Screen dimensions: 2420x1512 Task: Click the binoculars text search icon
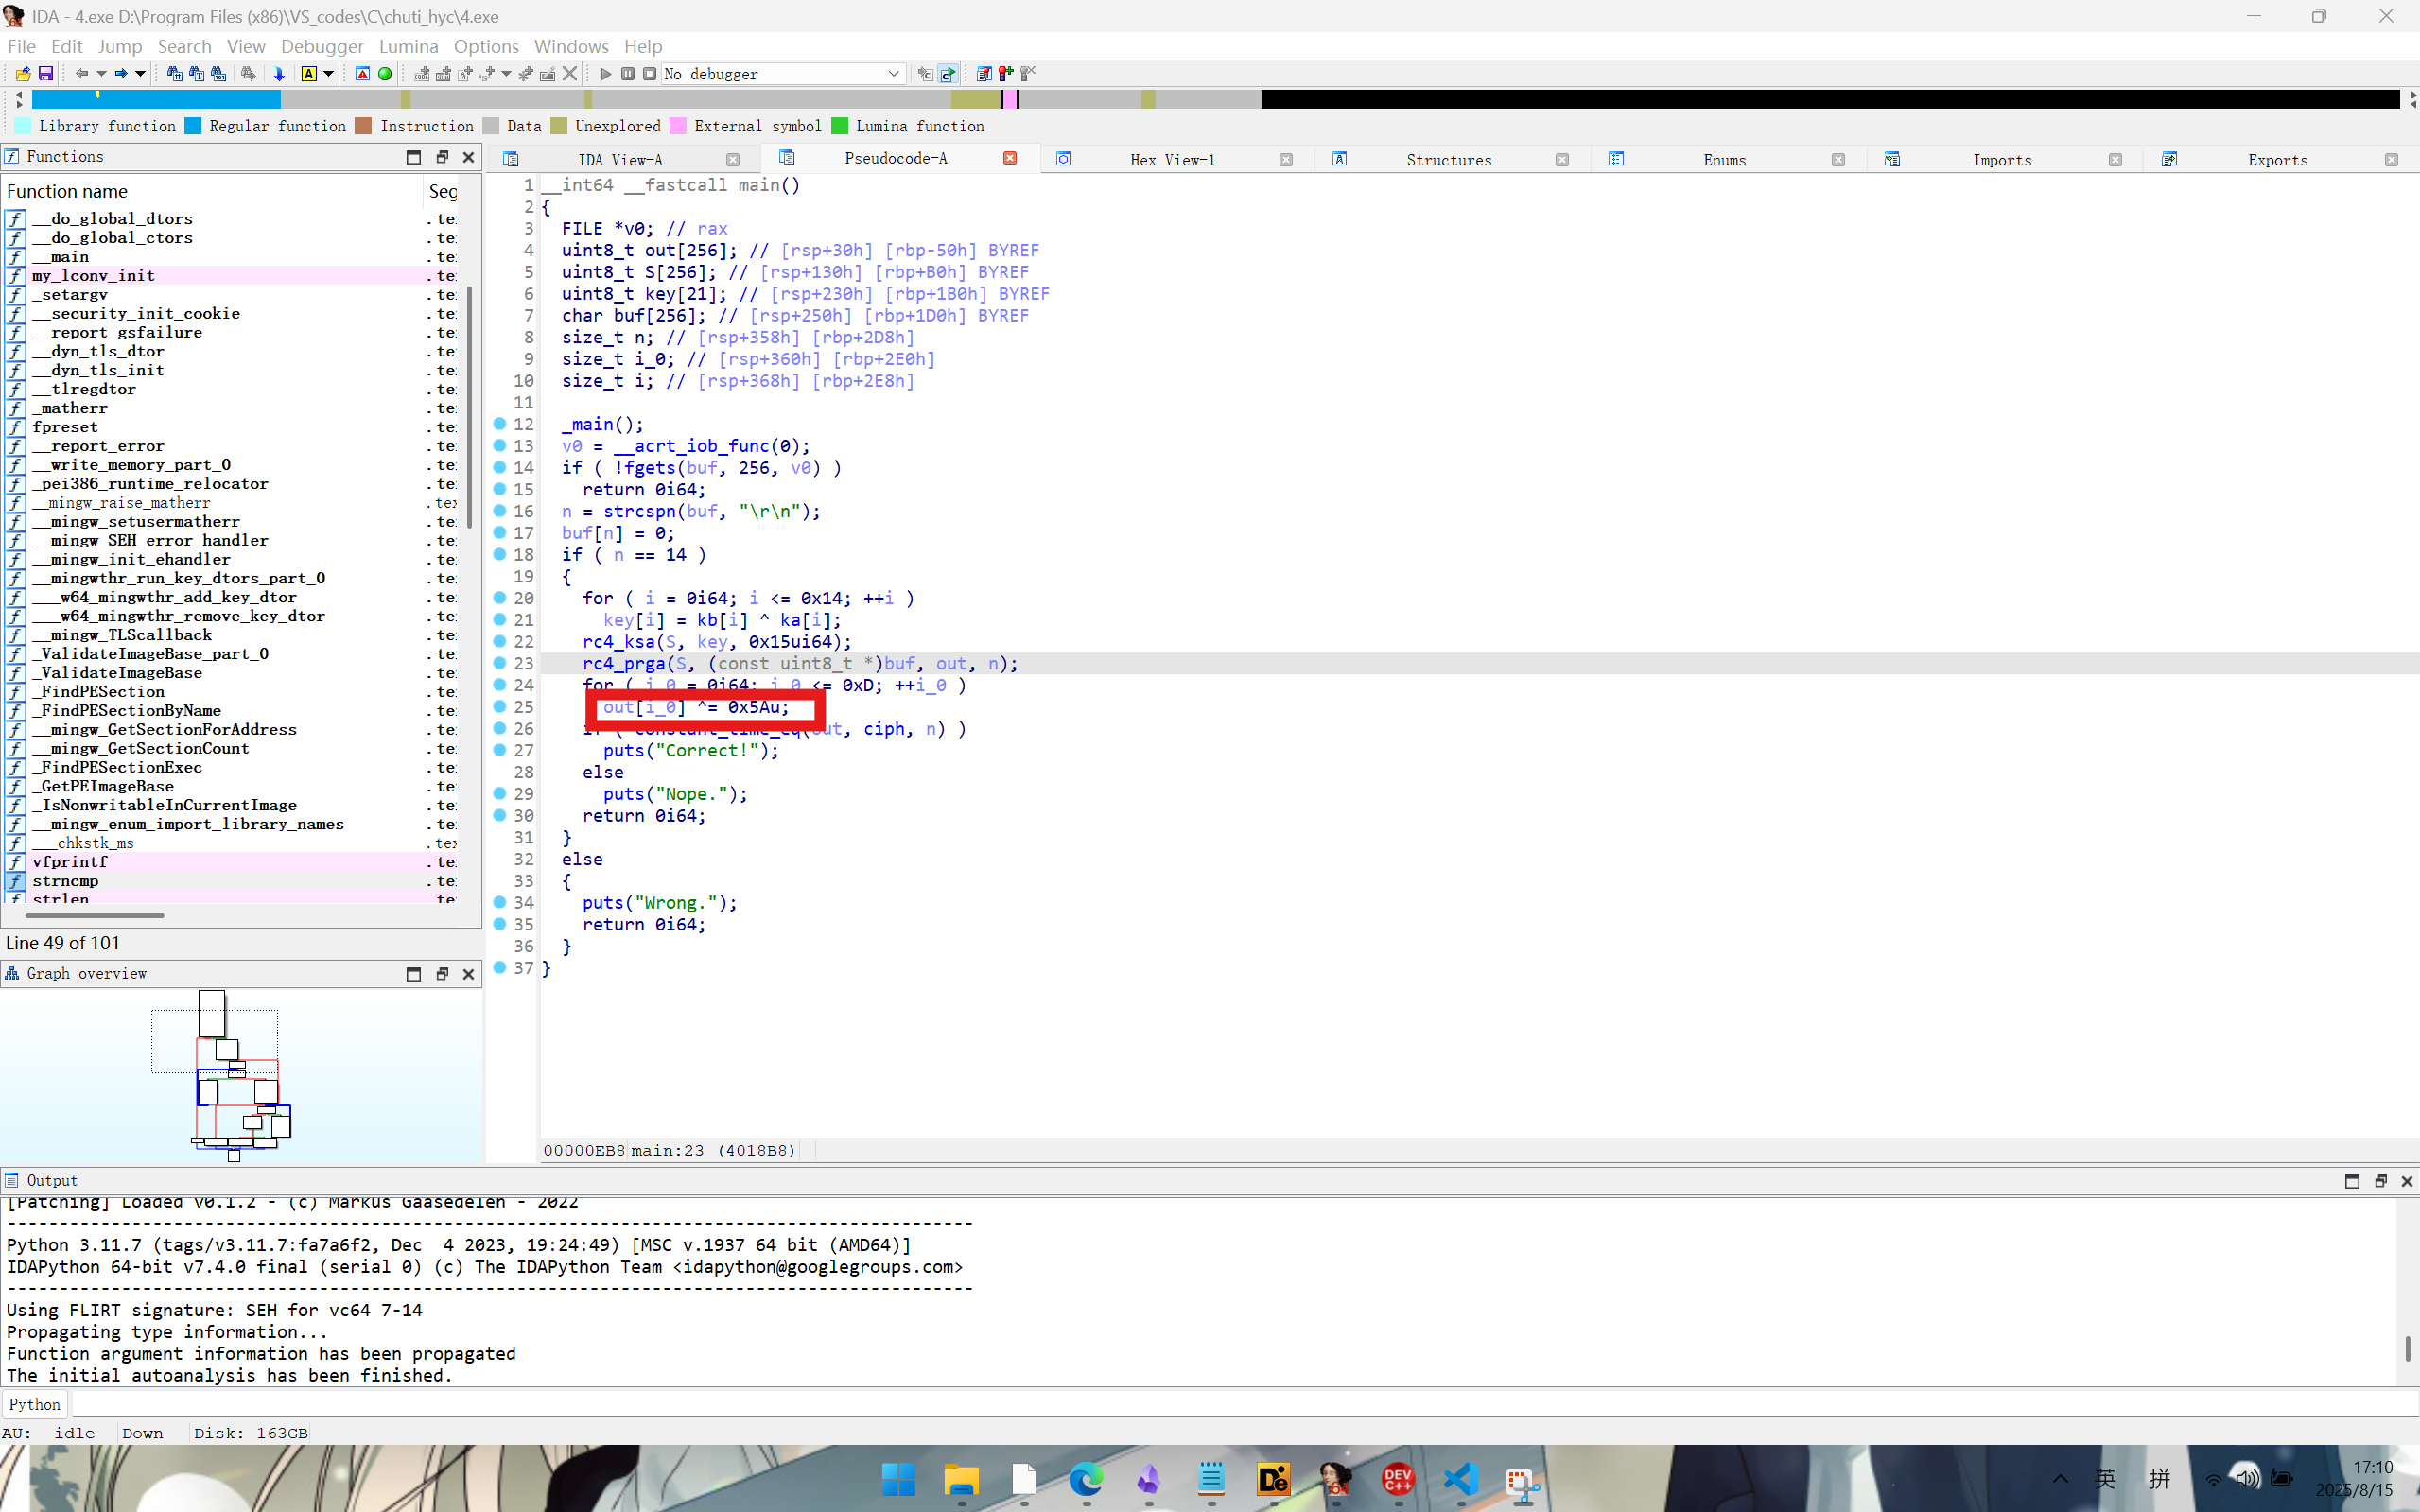[196, 74]
